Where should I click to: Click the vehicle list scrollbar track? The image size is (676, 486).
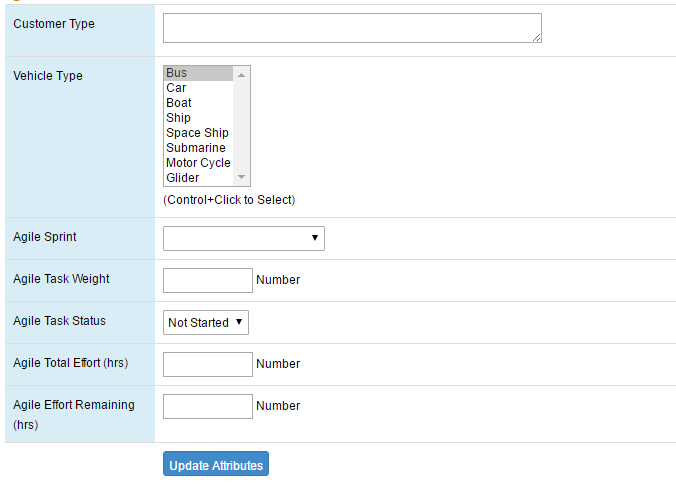click(241, 126)
